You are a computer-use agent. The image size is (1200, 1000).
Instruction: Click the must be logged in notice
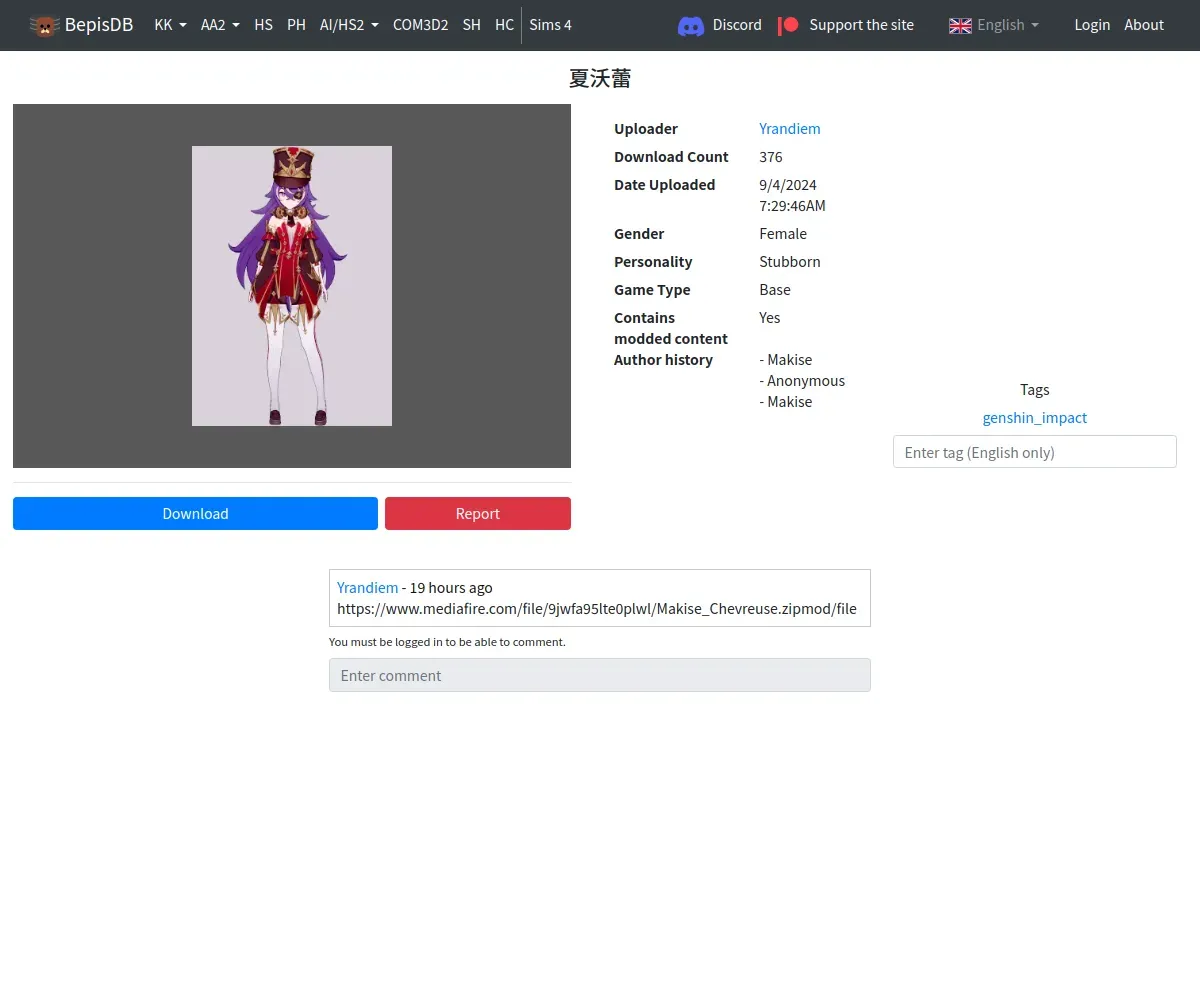pyautogui.click(x=447, y=641)
